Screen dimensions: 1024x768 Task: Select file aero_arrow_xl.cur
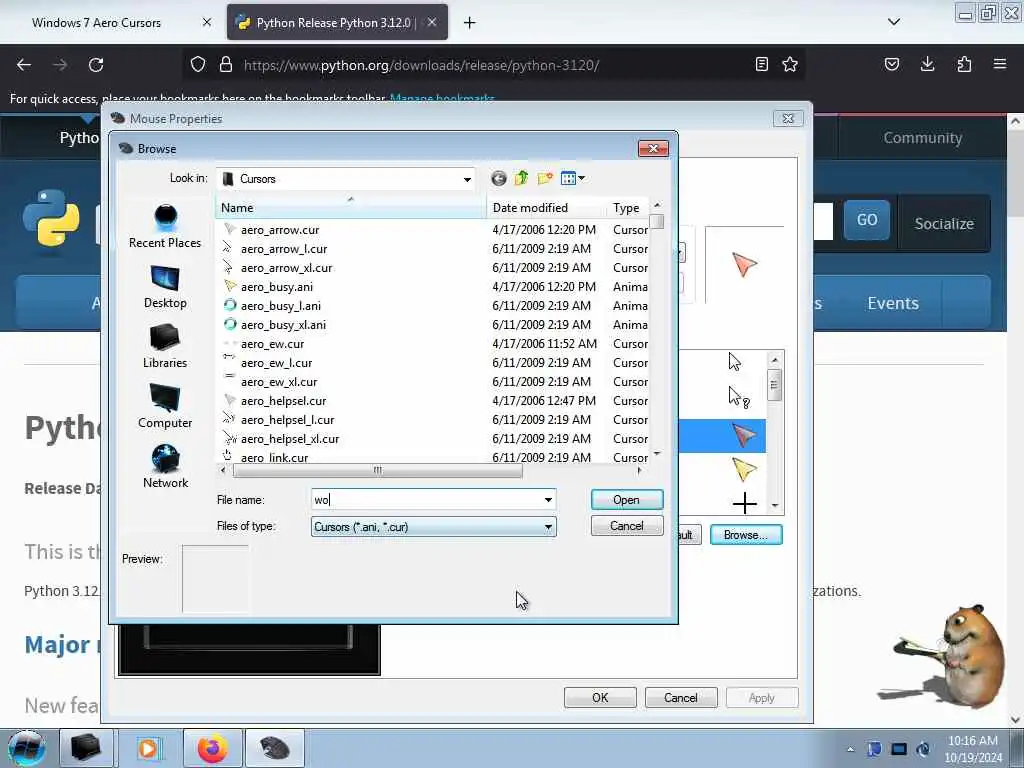click(286, 268)
